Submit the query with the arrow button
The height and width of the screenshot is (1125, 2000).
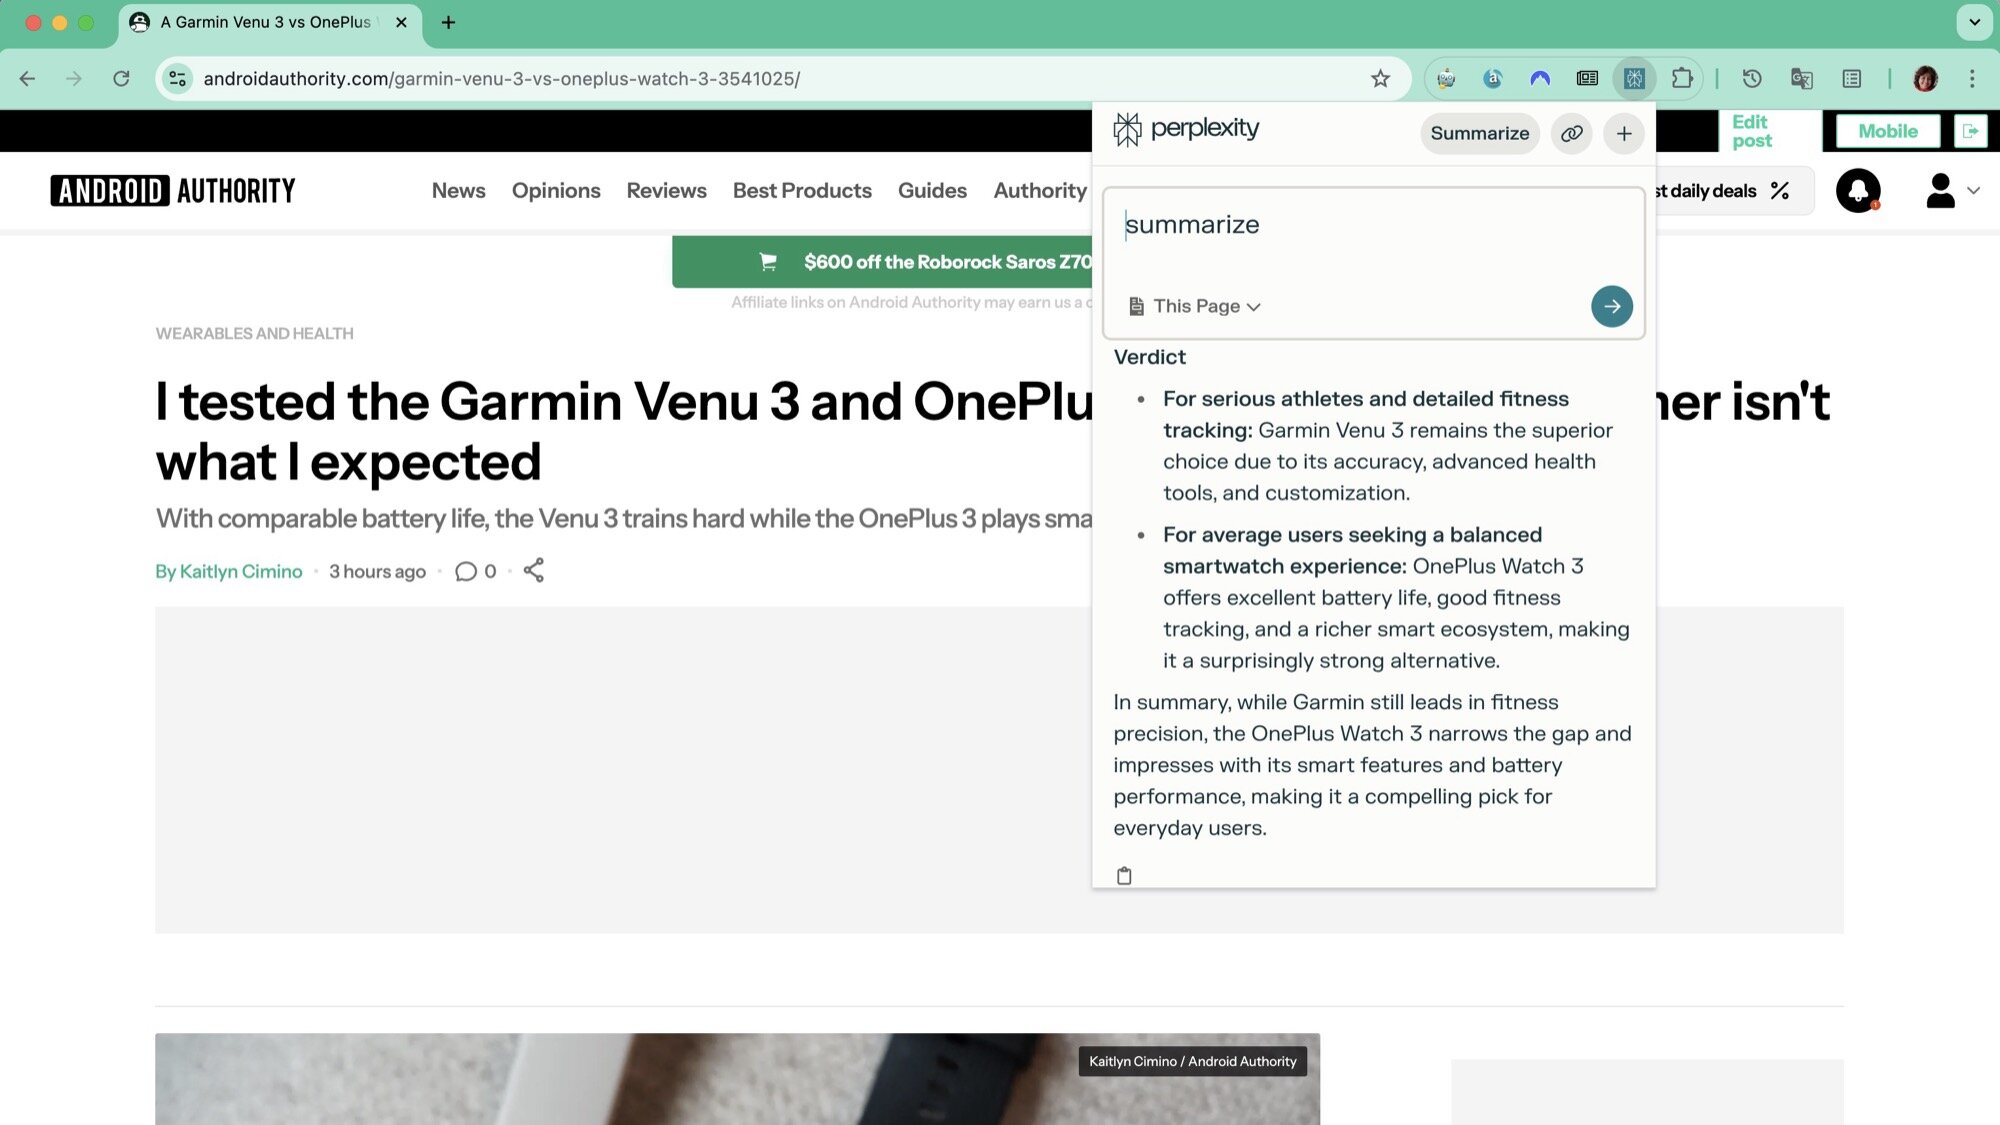[x=1611, y=306]
